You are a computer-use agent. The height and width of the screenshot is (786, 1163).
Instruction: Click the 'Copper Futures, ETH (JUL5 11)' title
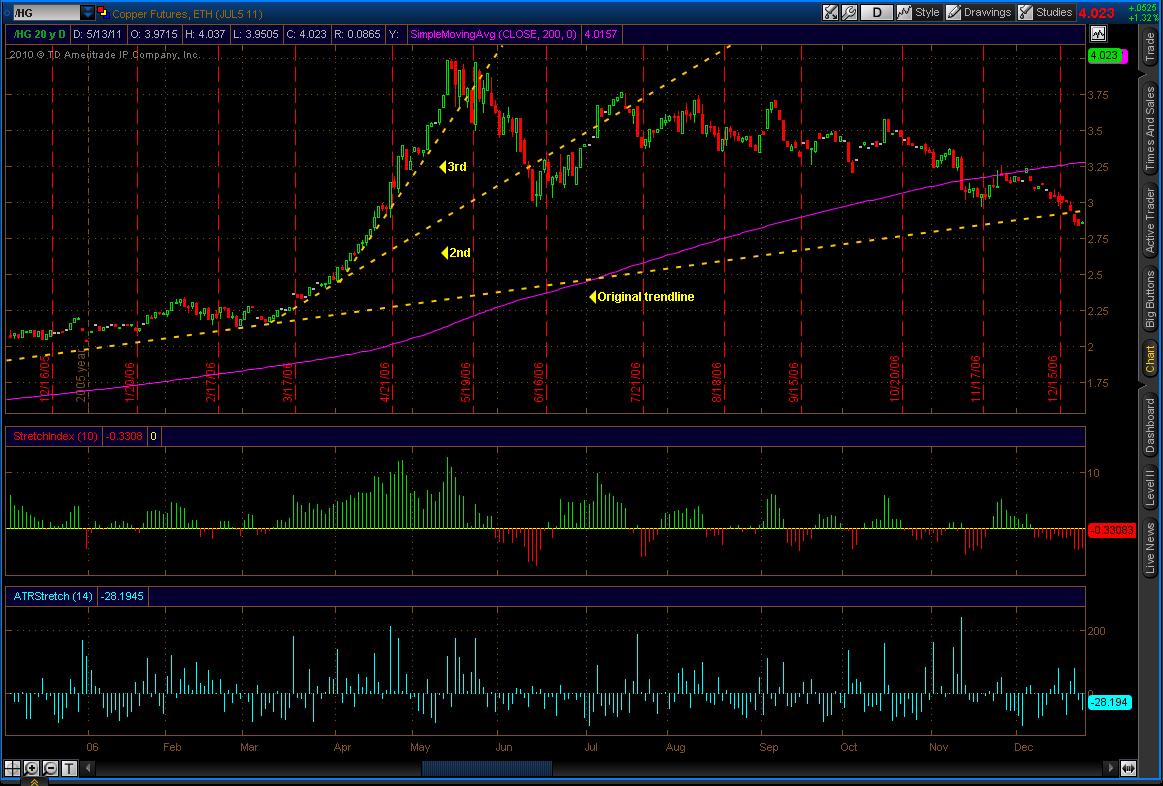(187, 13)
